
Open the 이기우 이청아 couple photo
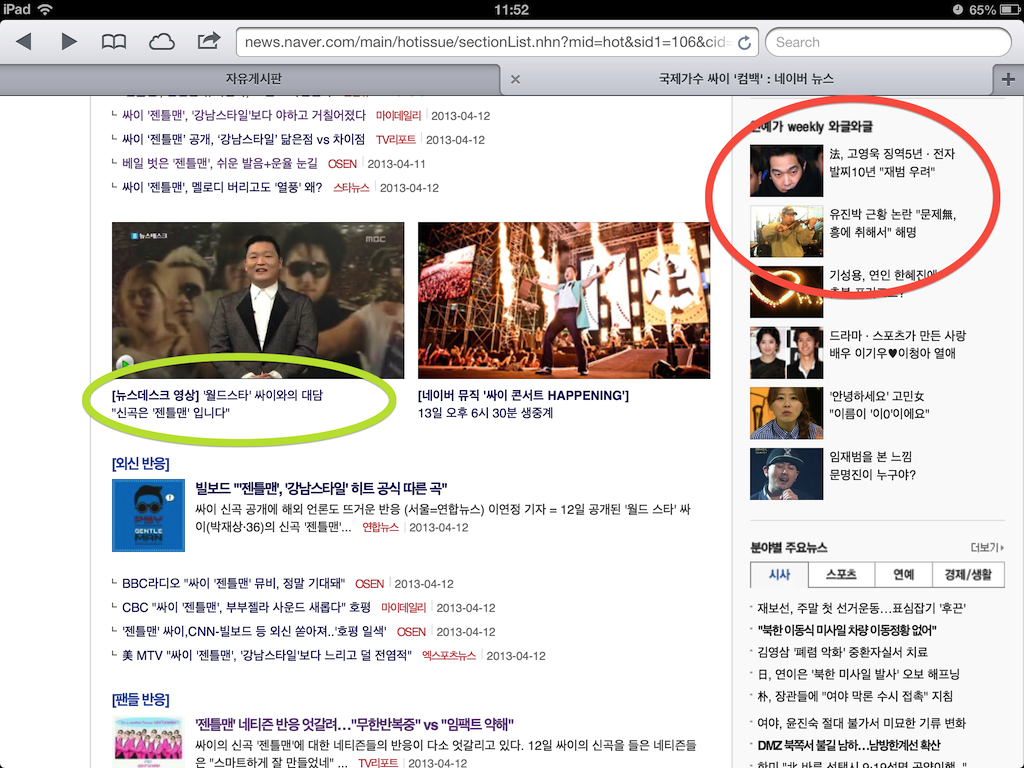tap(786, 353)
